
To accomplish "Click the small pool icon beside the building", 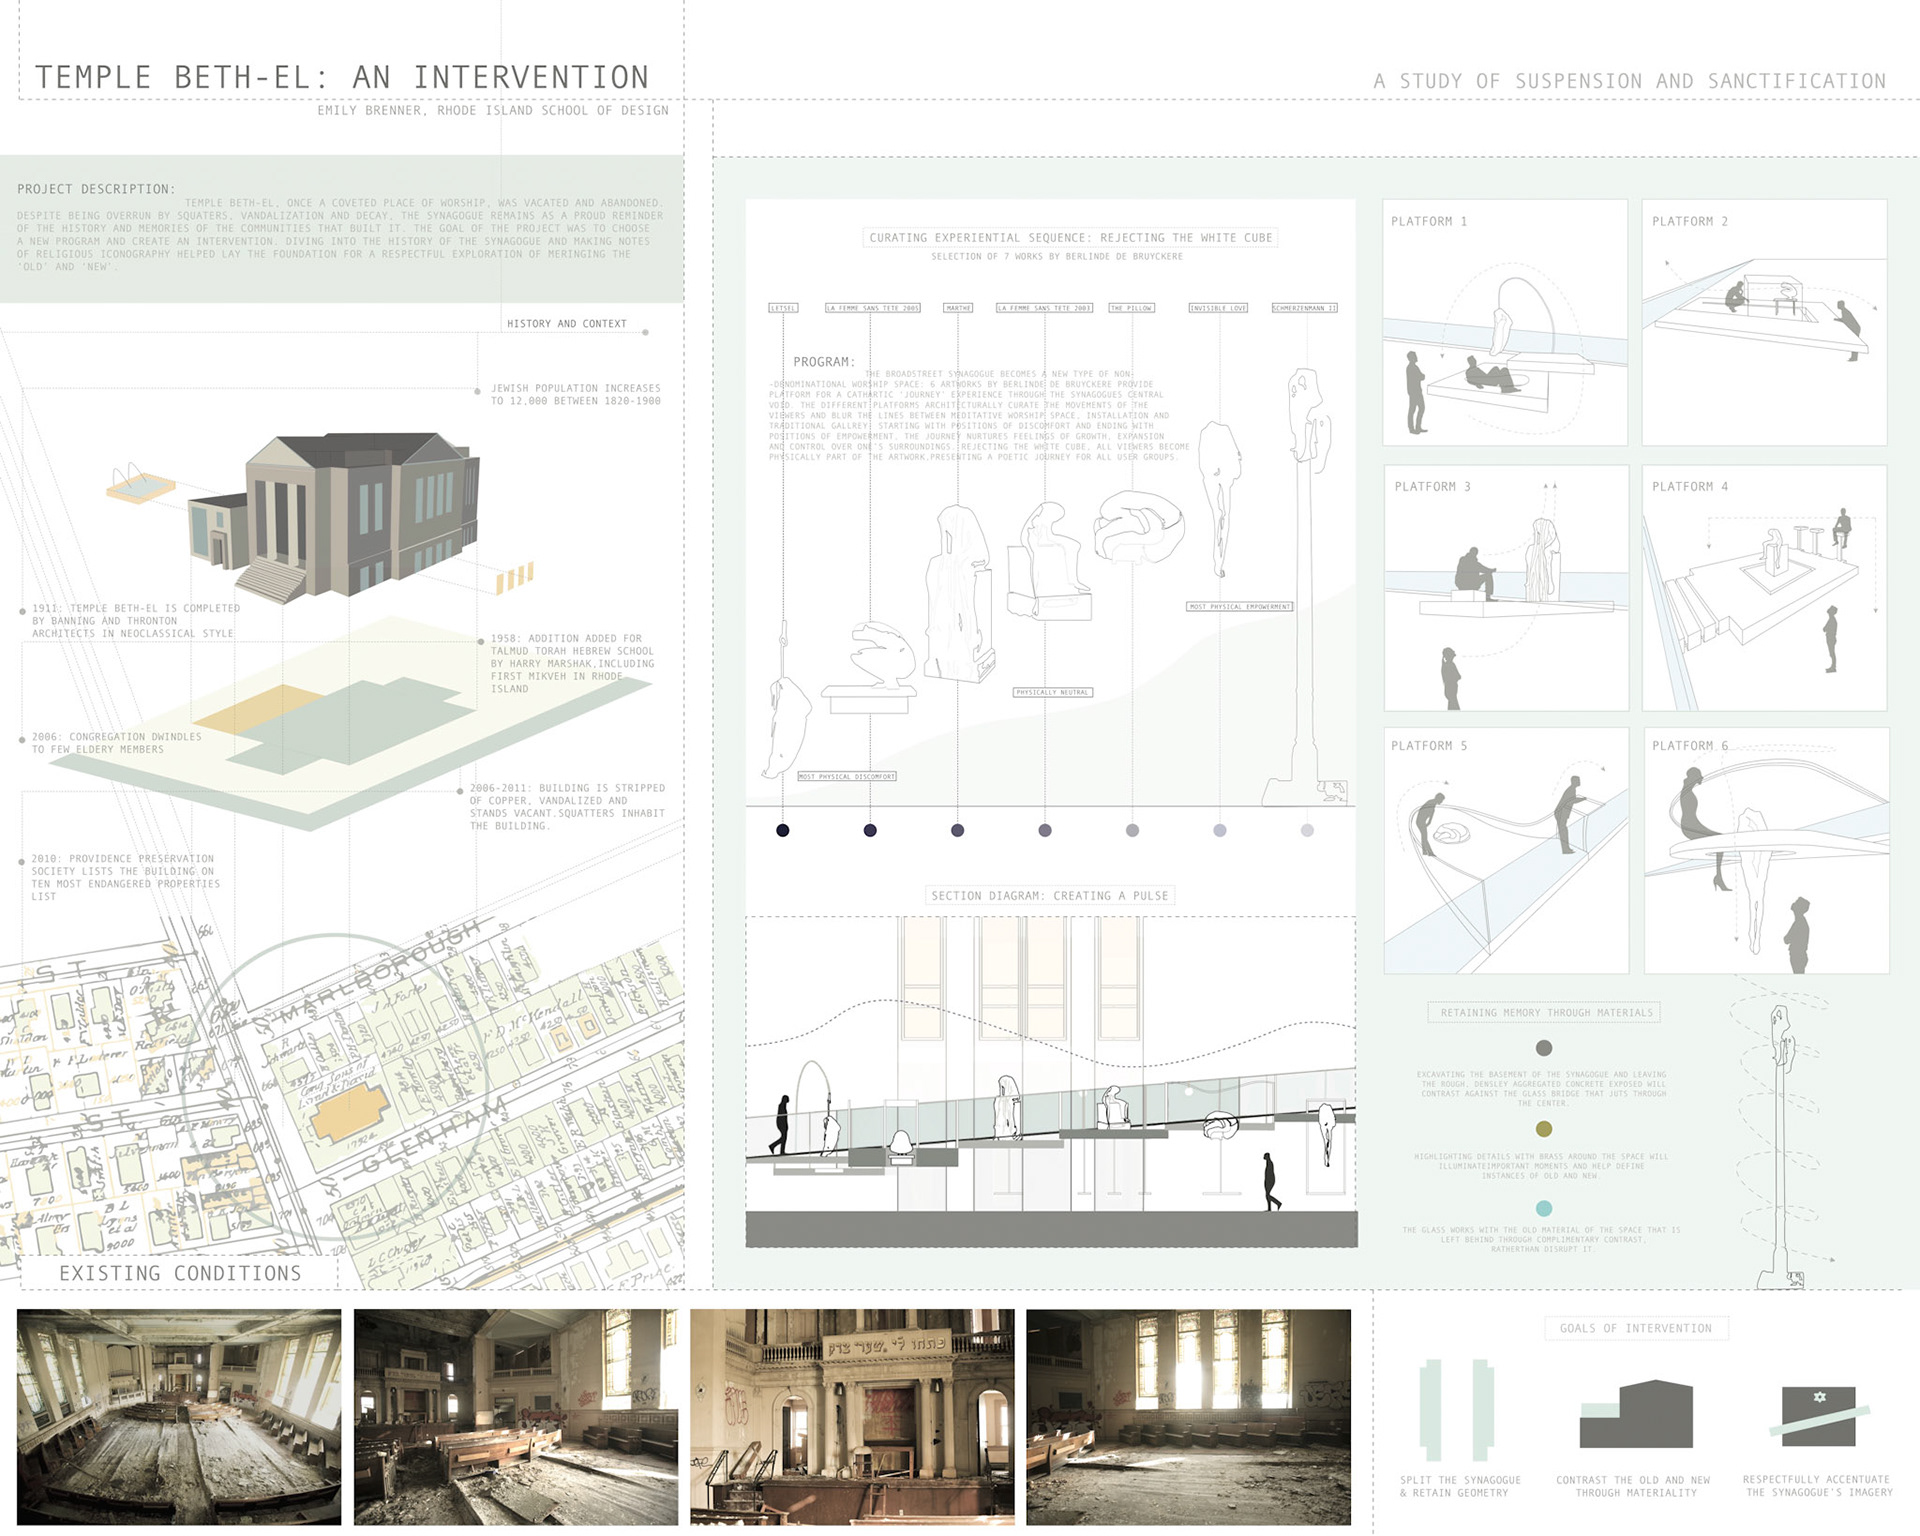I will pyautogui.click(x=140, y=486).
